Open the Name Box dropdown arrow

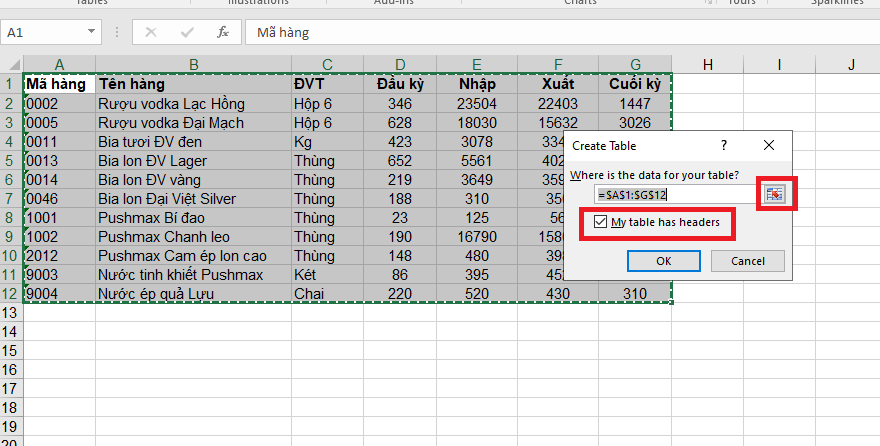click(x=91, y=32)
